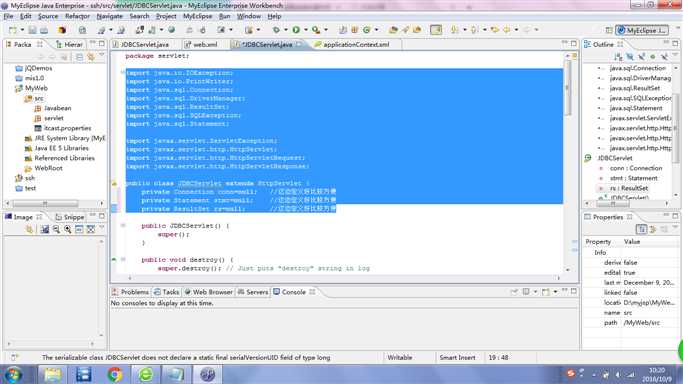683x384 pixels.
Task: Click the last edit location toolbar icon
Action: pos(495,30)
